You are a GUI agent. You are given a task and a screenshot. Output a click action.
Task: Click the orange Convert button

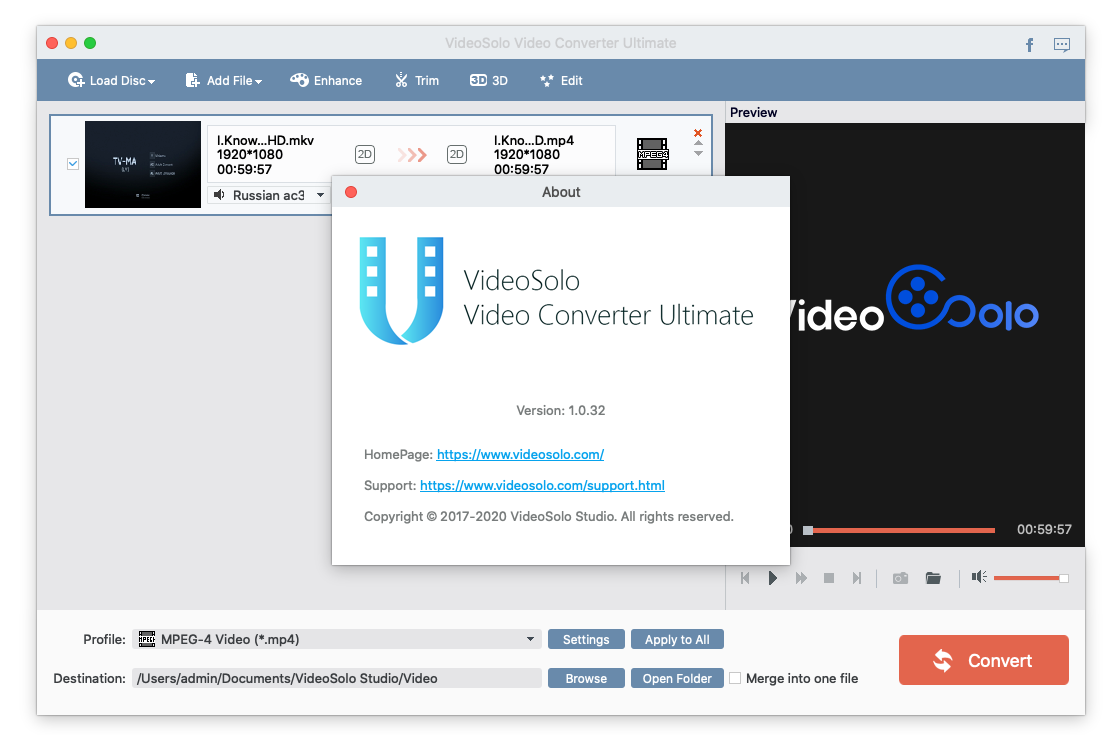pyautogui.click(x=983, y=660)
